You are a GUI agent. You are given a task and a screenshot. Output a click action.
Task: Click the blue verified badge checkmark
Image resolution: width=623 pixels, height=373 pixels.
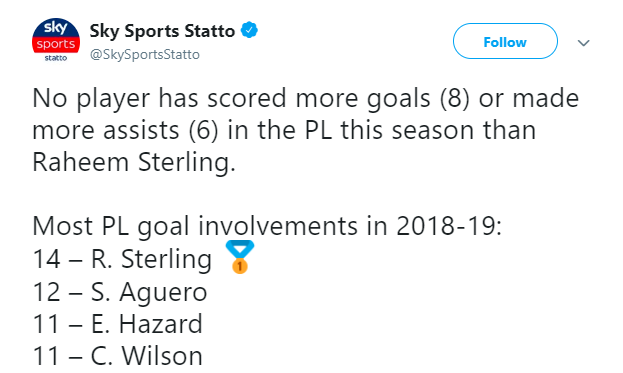click(x=250, y=30)
